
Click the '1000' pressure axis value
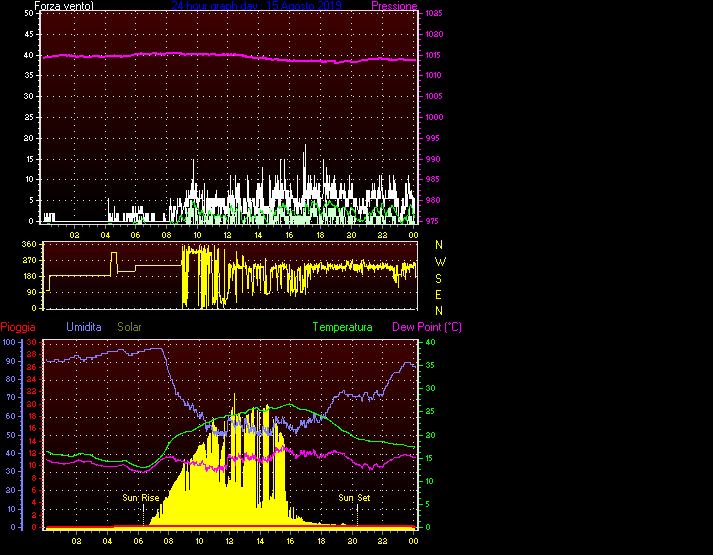pos(434,117)
